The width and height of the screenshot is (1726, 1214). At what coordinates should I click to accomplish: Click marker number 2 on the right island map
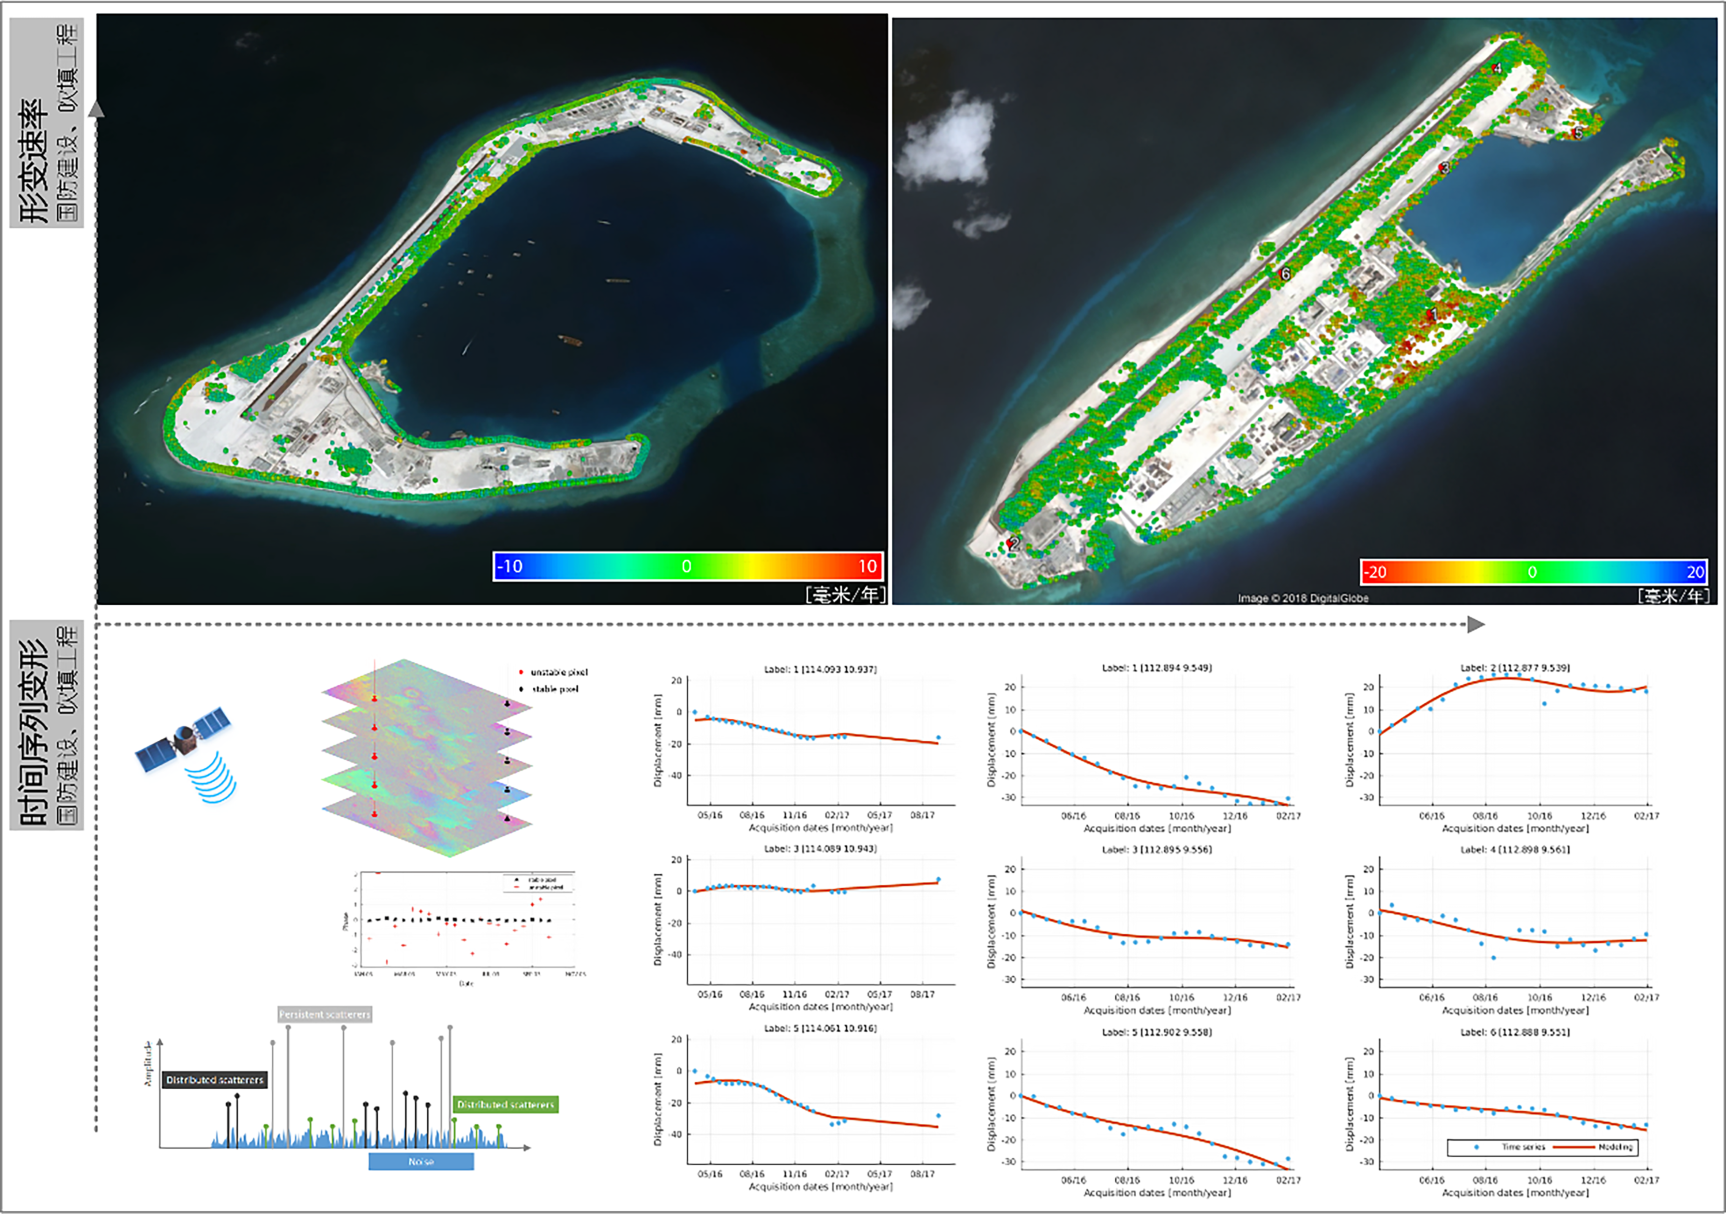point(1012,544)
